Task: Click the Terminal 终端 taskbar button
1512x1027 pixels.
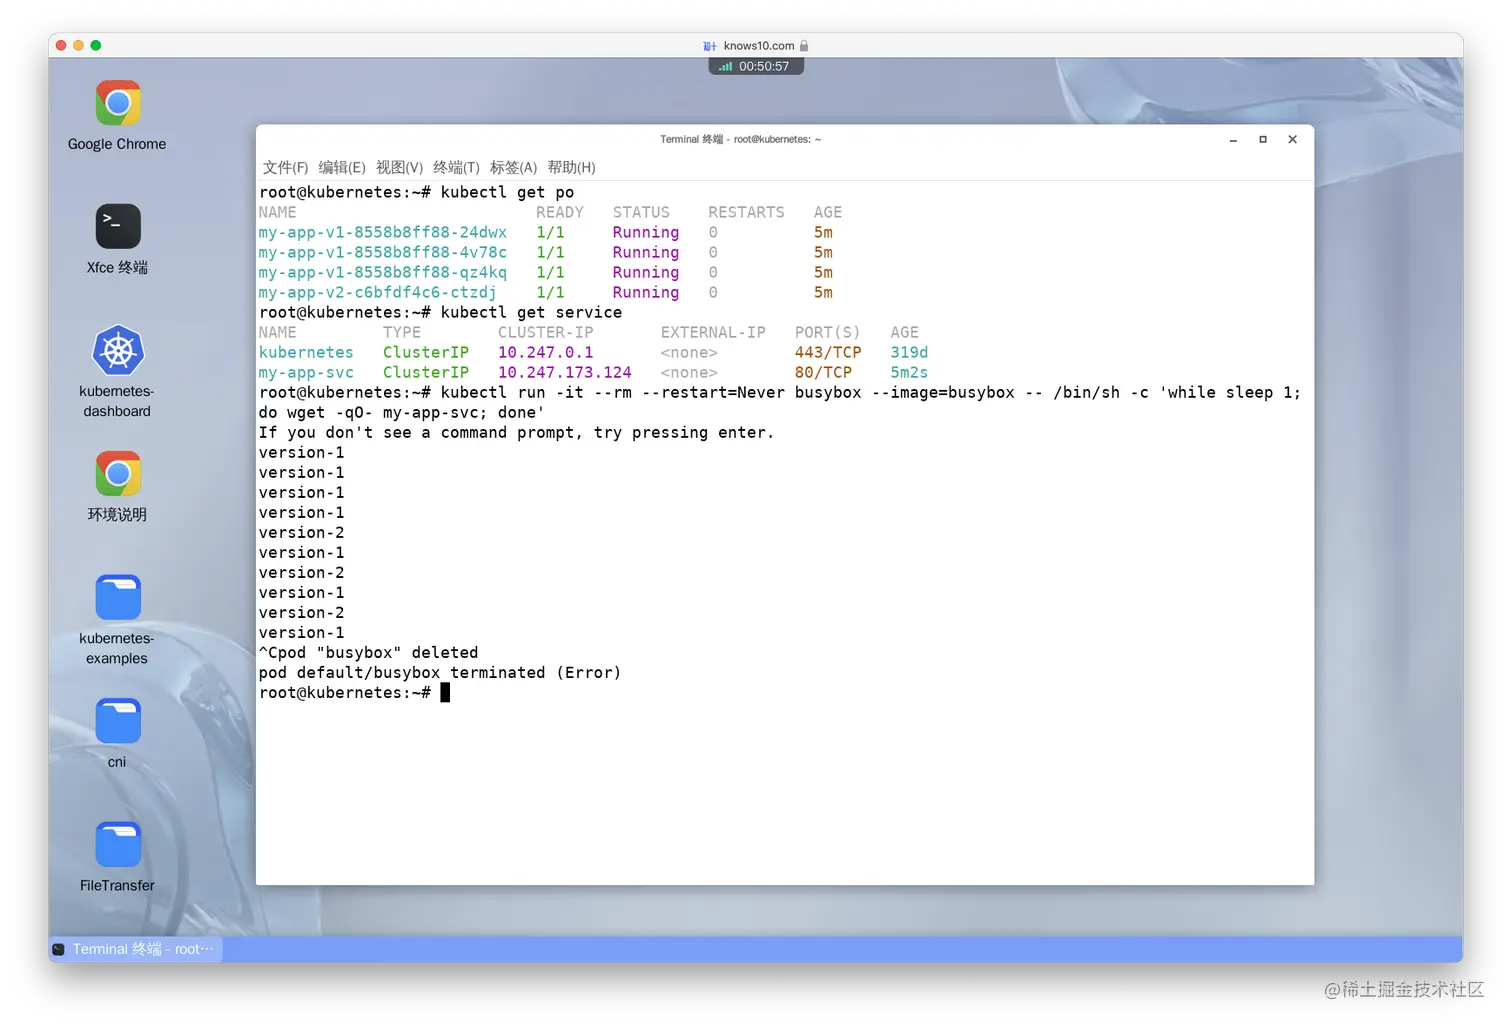Action: point(136,949)
